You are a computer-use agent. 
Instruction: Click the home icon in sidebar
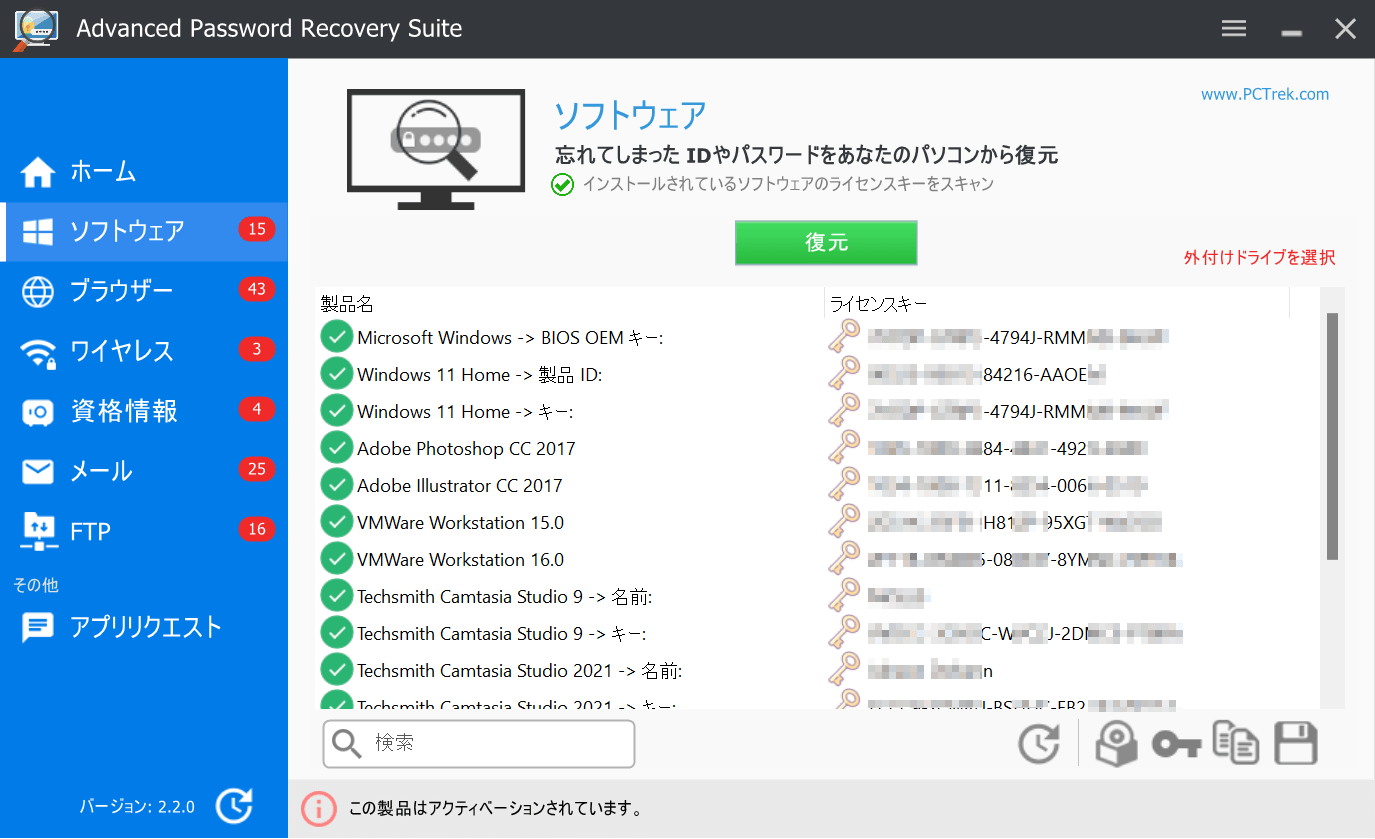point(38,171)
